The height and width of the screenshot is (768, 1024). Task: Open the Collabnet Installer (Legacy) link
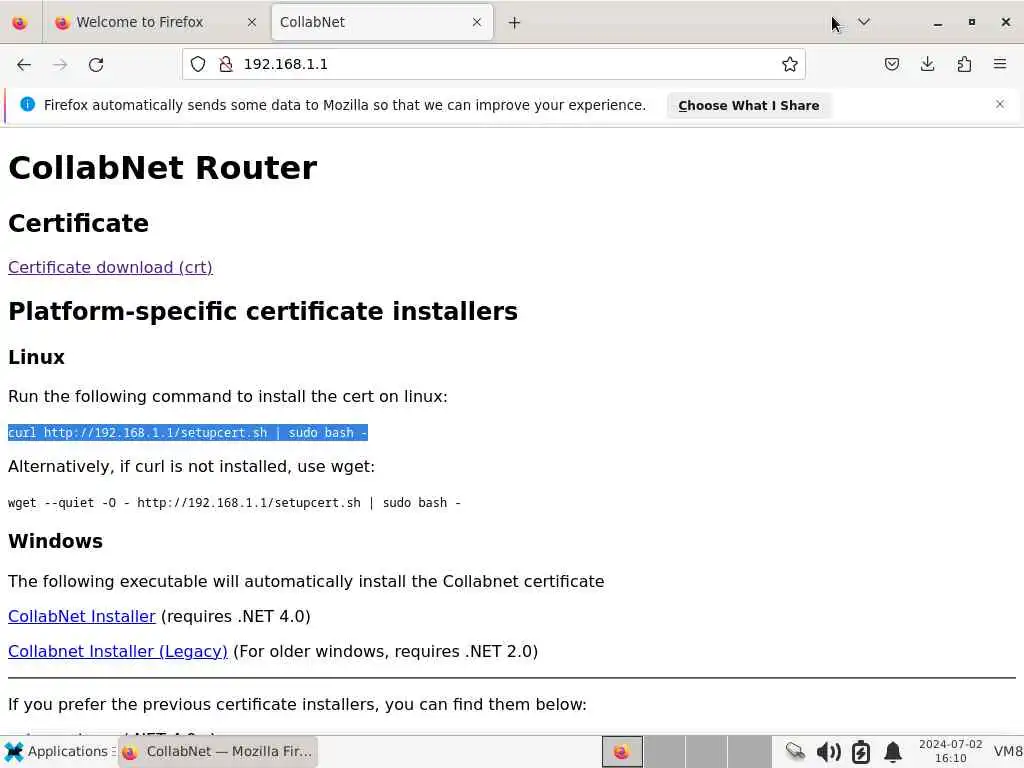(x=118, y=652)
